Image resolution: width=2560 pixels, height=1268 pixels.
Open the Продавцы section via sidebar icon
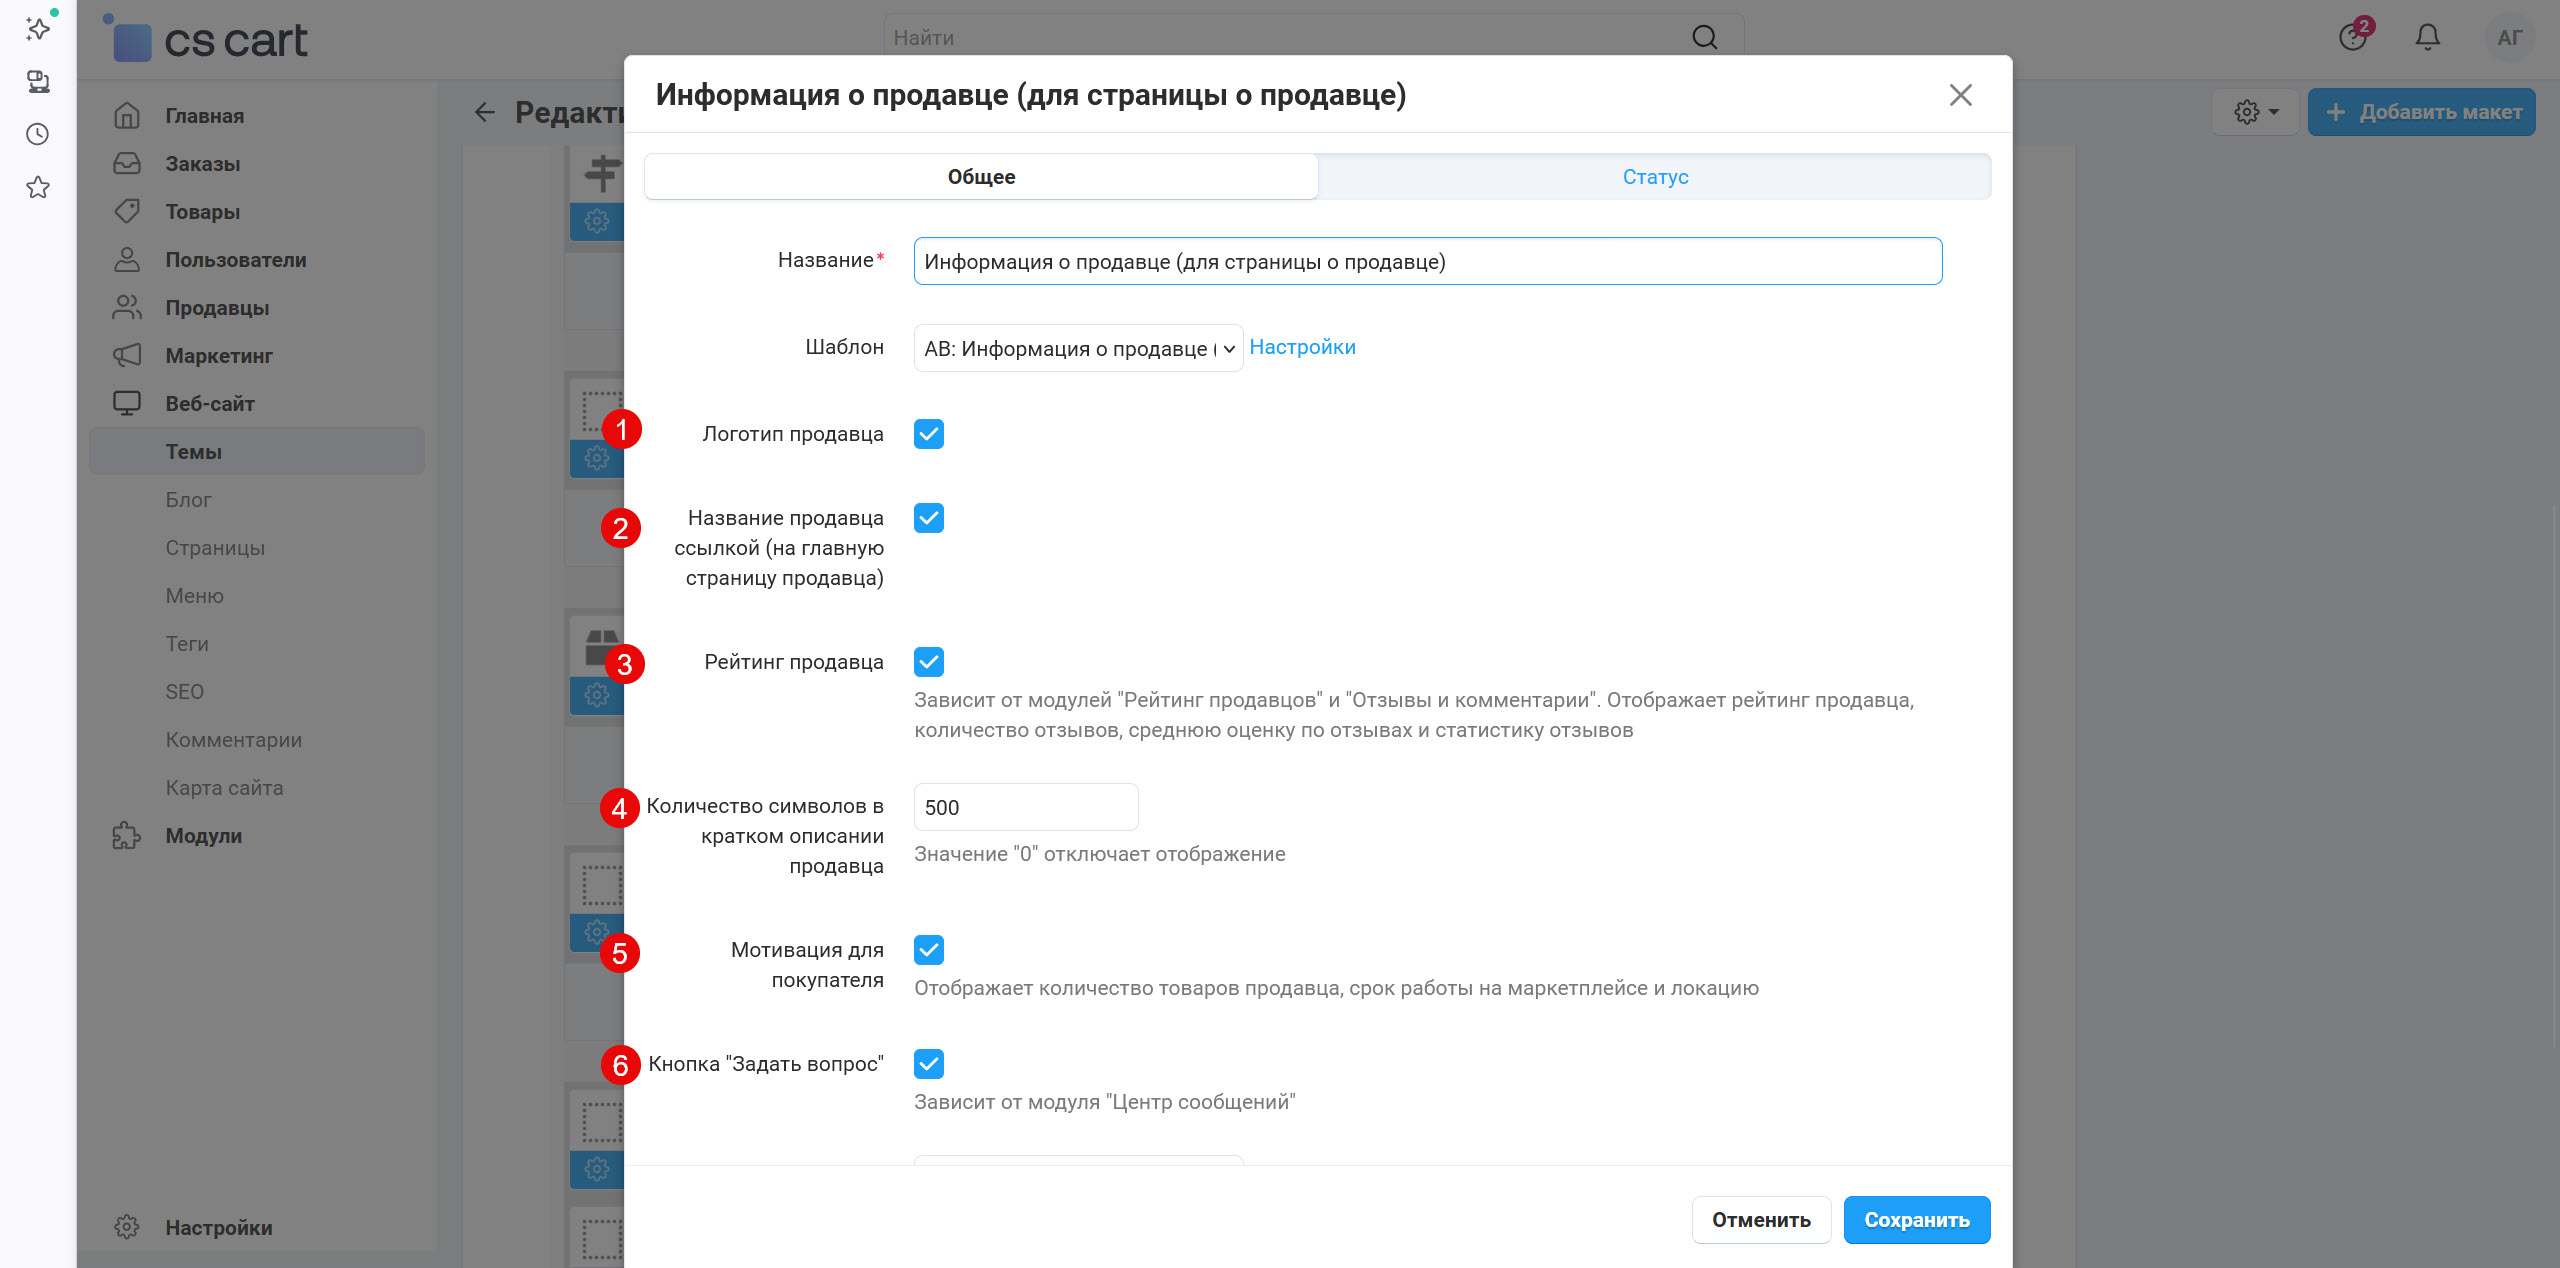point(128,307)
